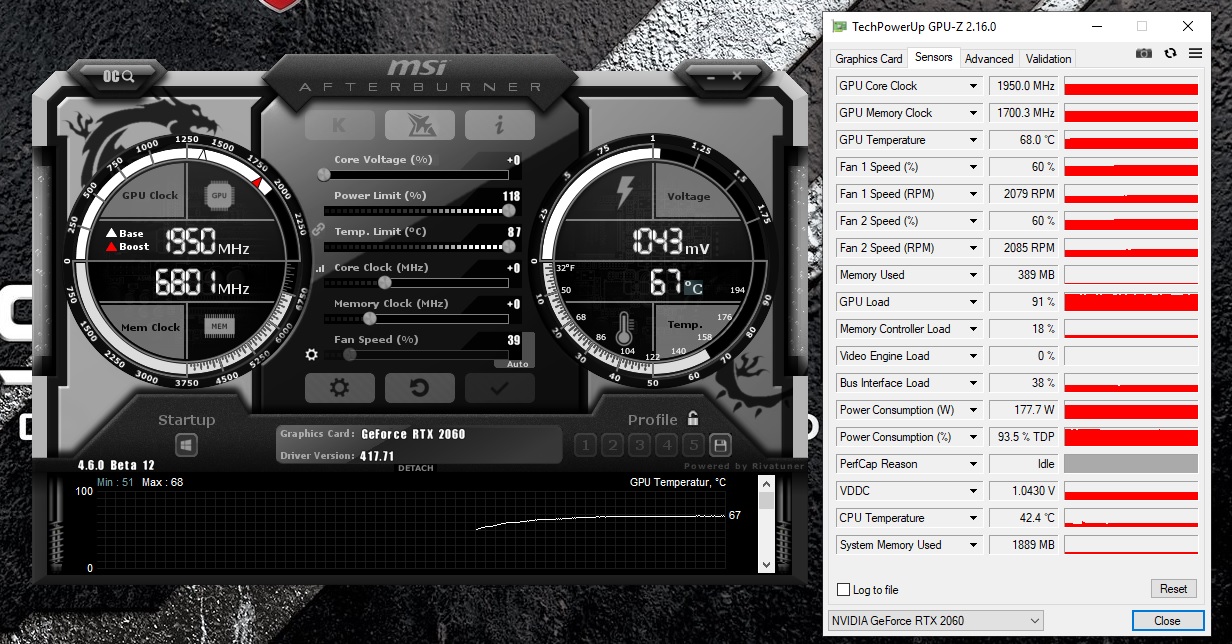Enable the Log to file checkbox

coord(844,590)
